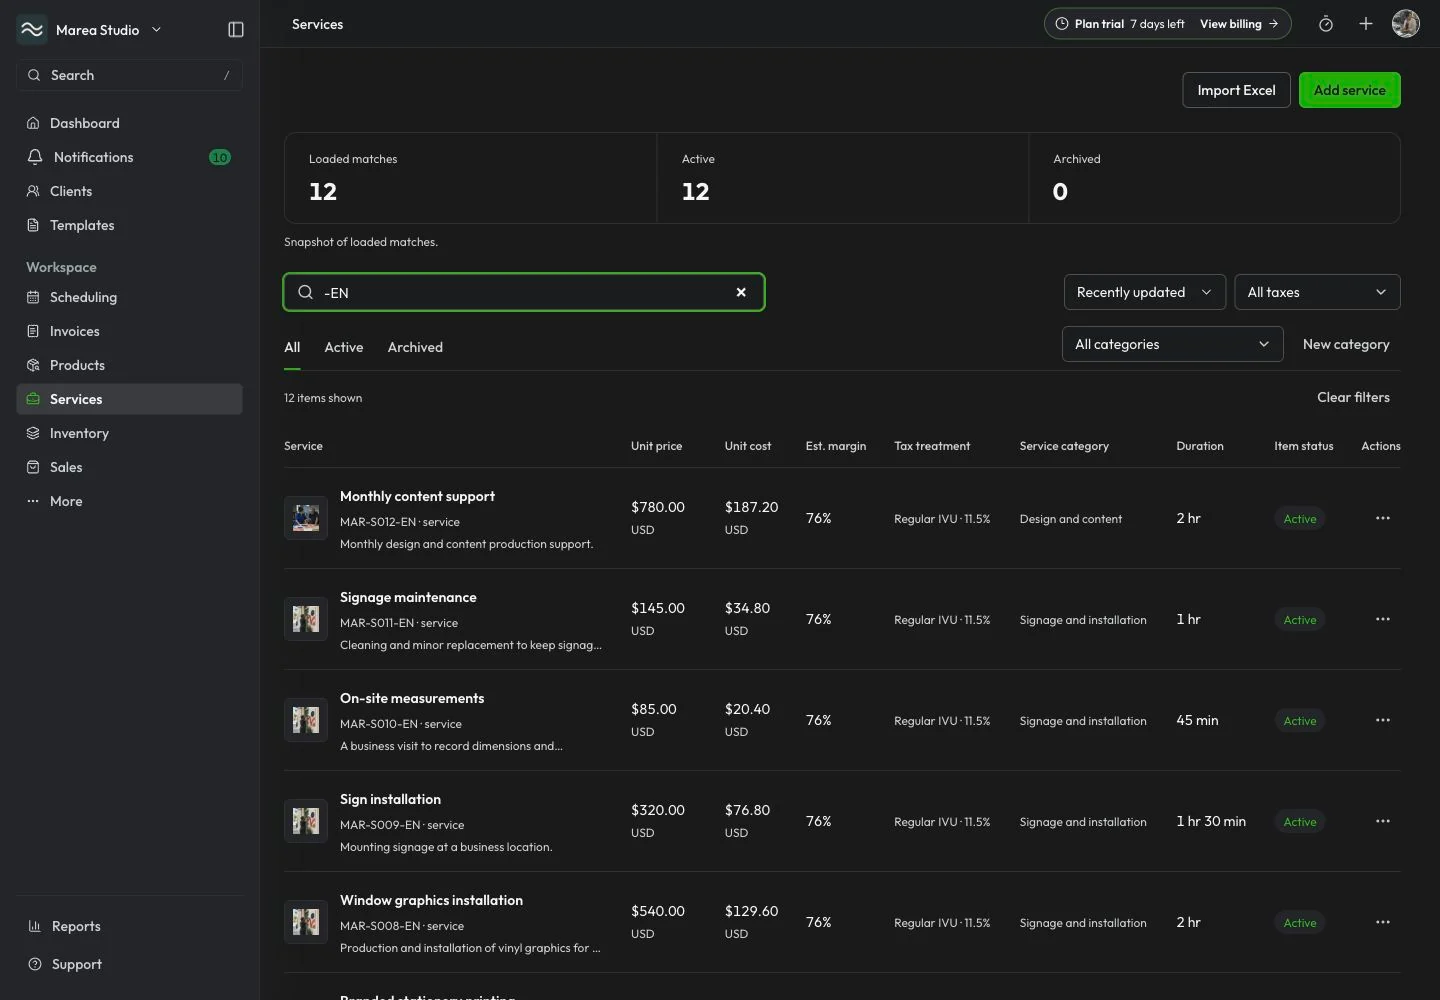1440x1000 pixels.
Task: Open Inventory section
Action: point(129,433)
